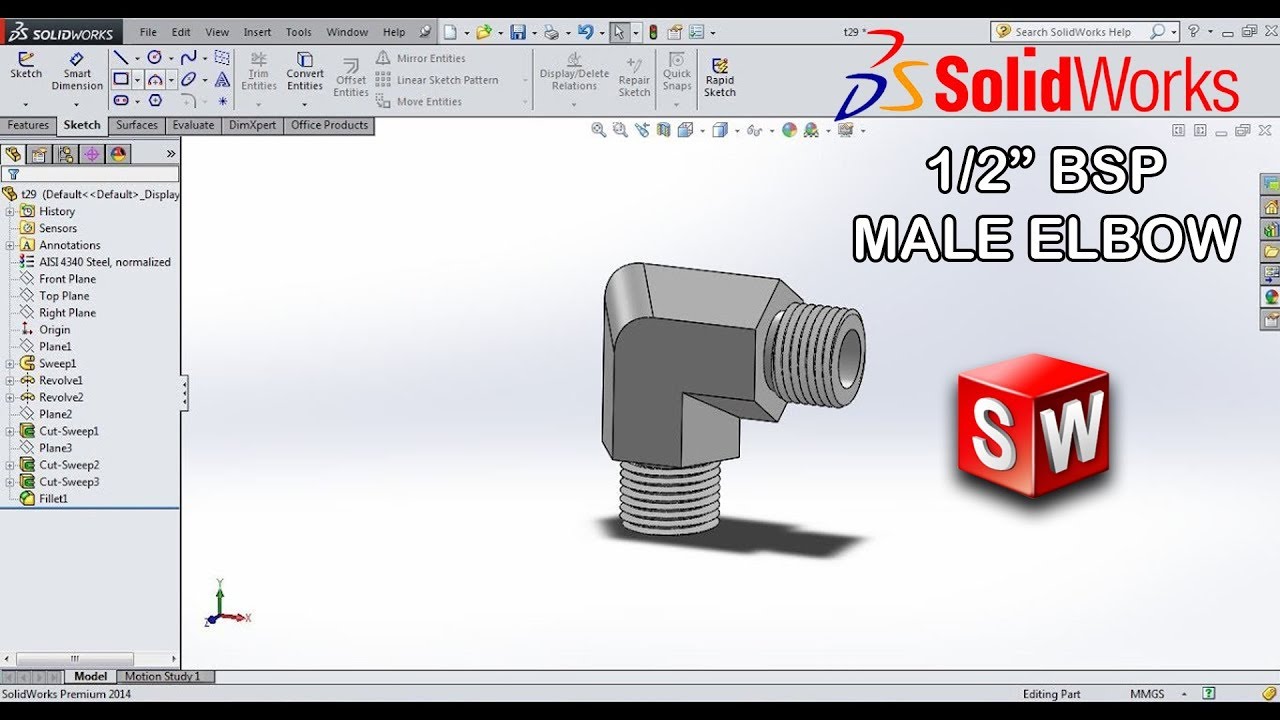Viewport: 1280px width, 720px height.
Task: Click the Help question mark icon
Action: coord(1193,32)
